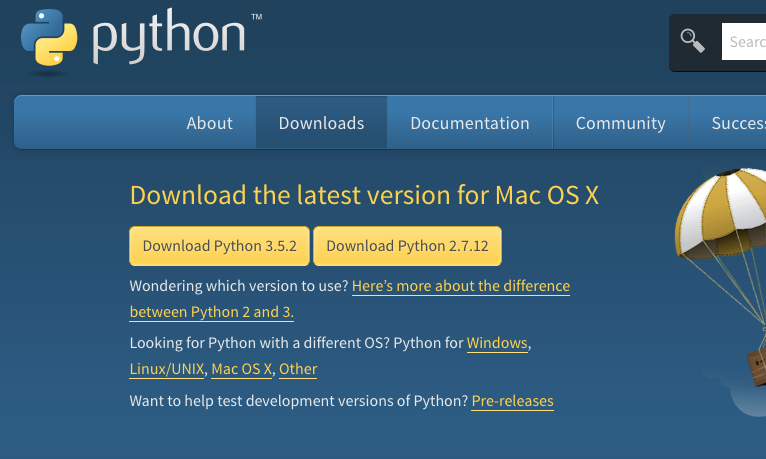Screen dimensions: 766x459
Task: Follow the Mac OS X download link
Action: (x=241, y=369)
